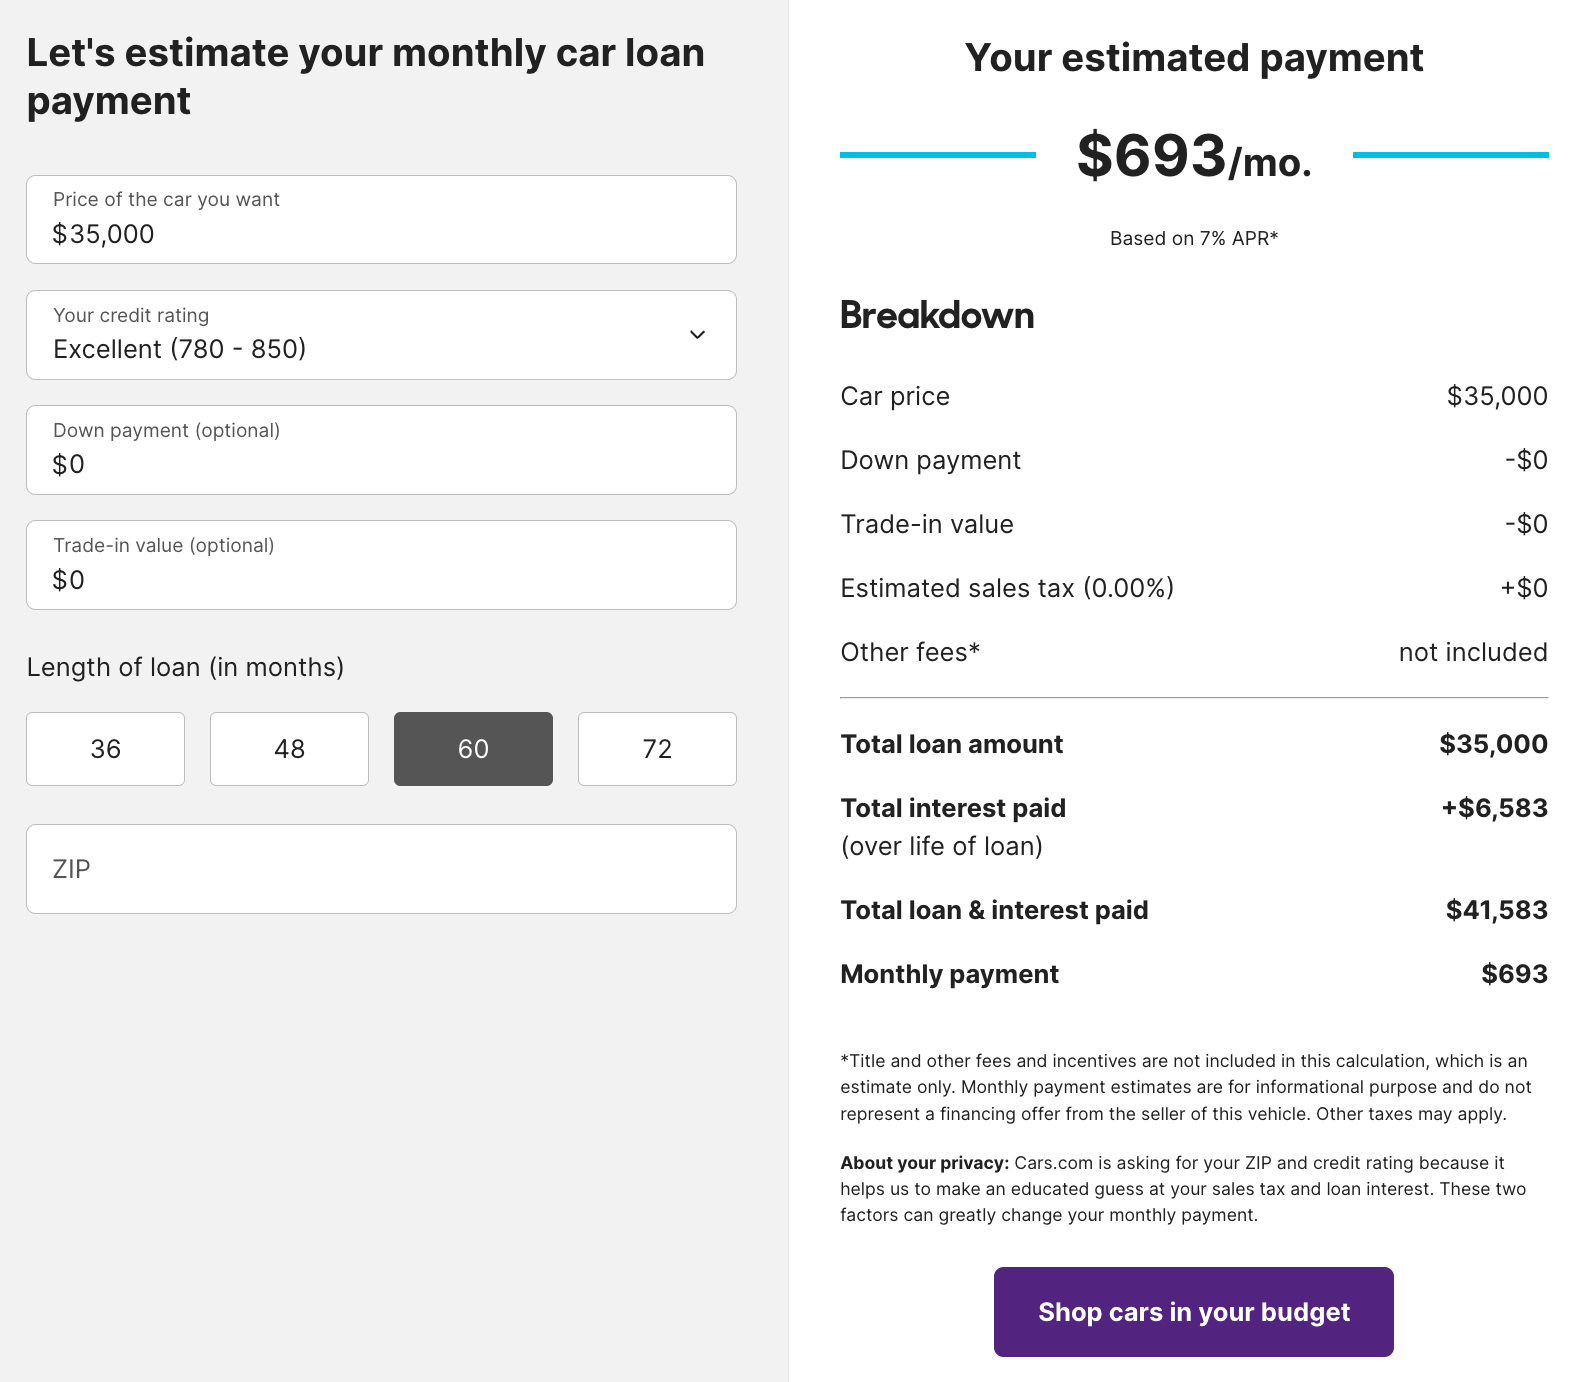Select the 72-month loan length
This screenshot has width=1576, height=1382.
tap(657, 748)
